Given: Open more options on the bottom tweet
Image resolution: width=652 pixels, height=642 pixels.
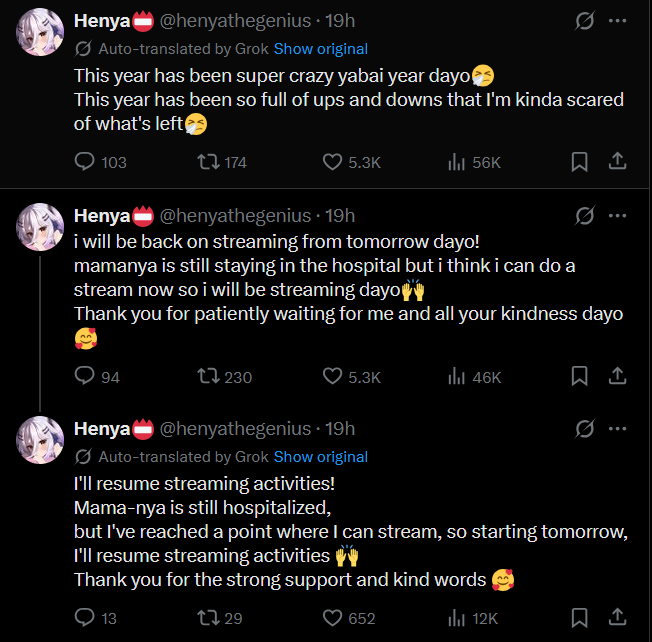Looking at the screenshot, I should point(618,429).
